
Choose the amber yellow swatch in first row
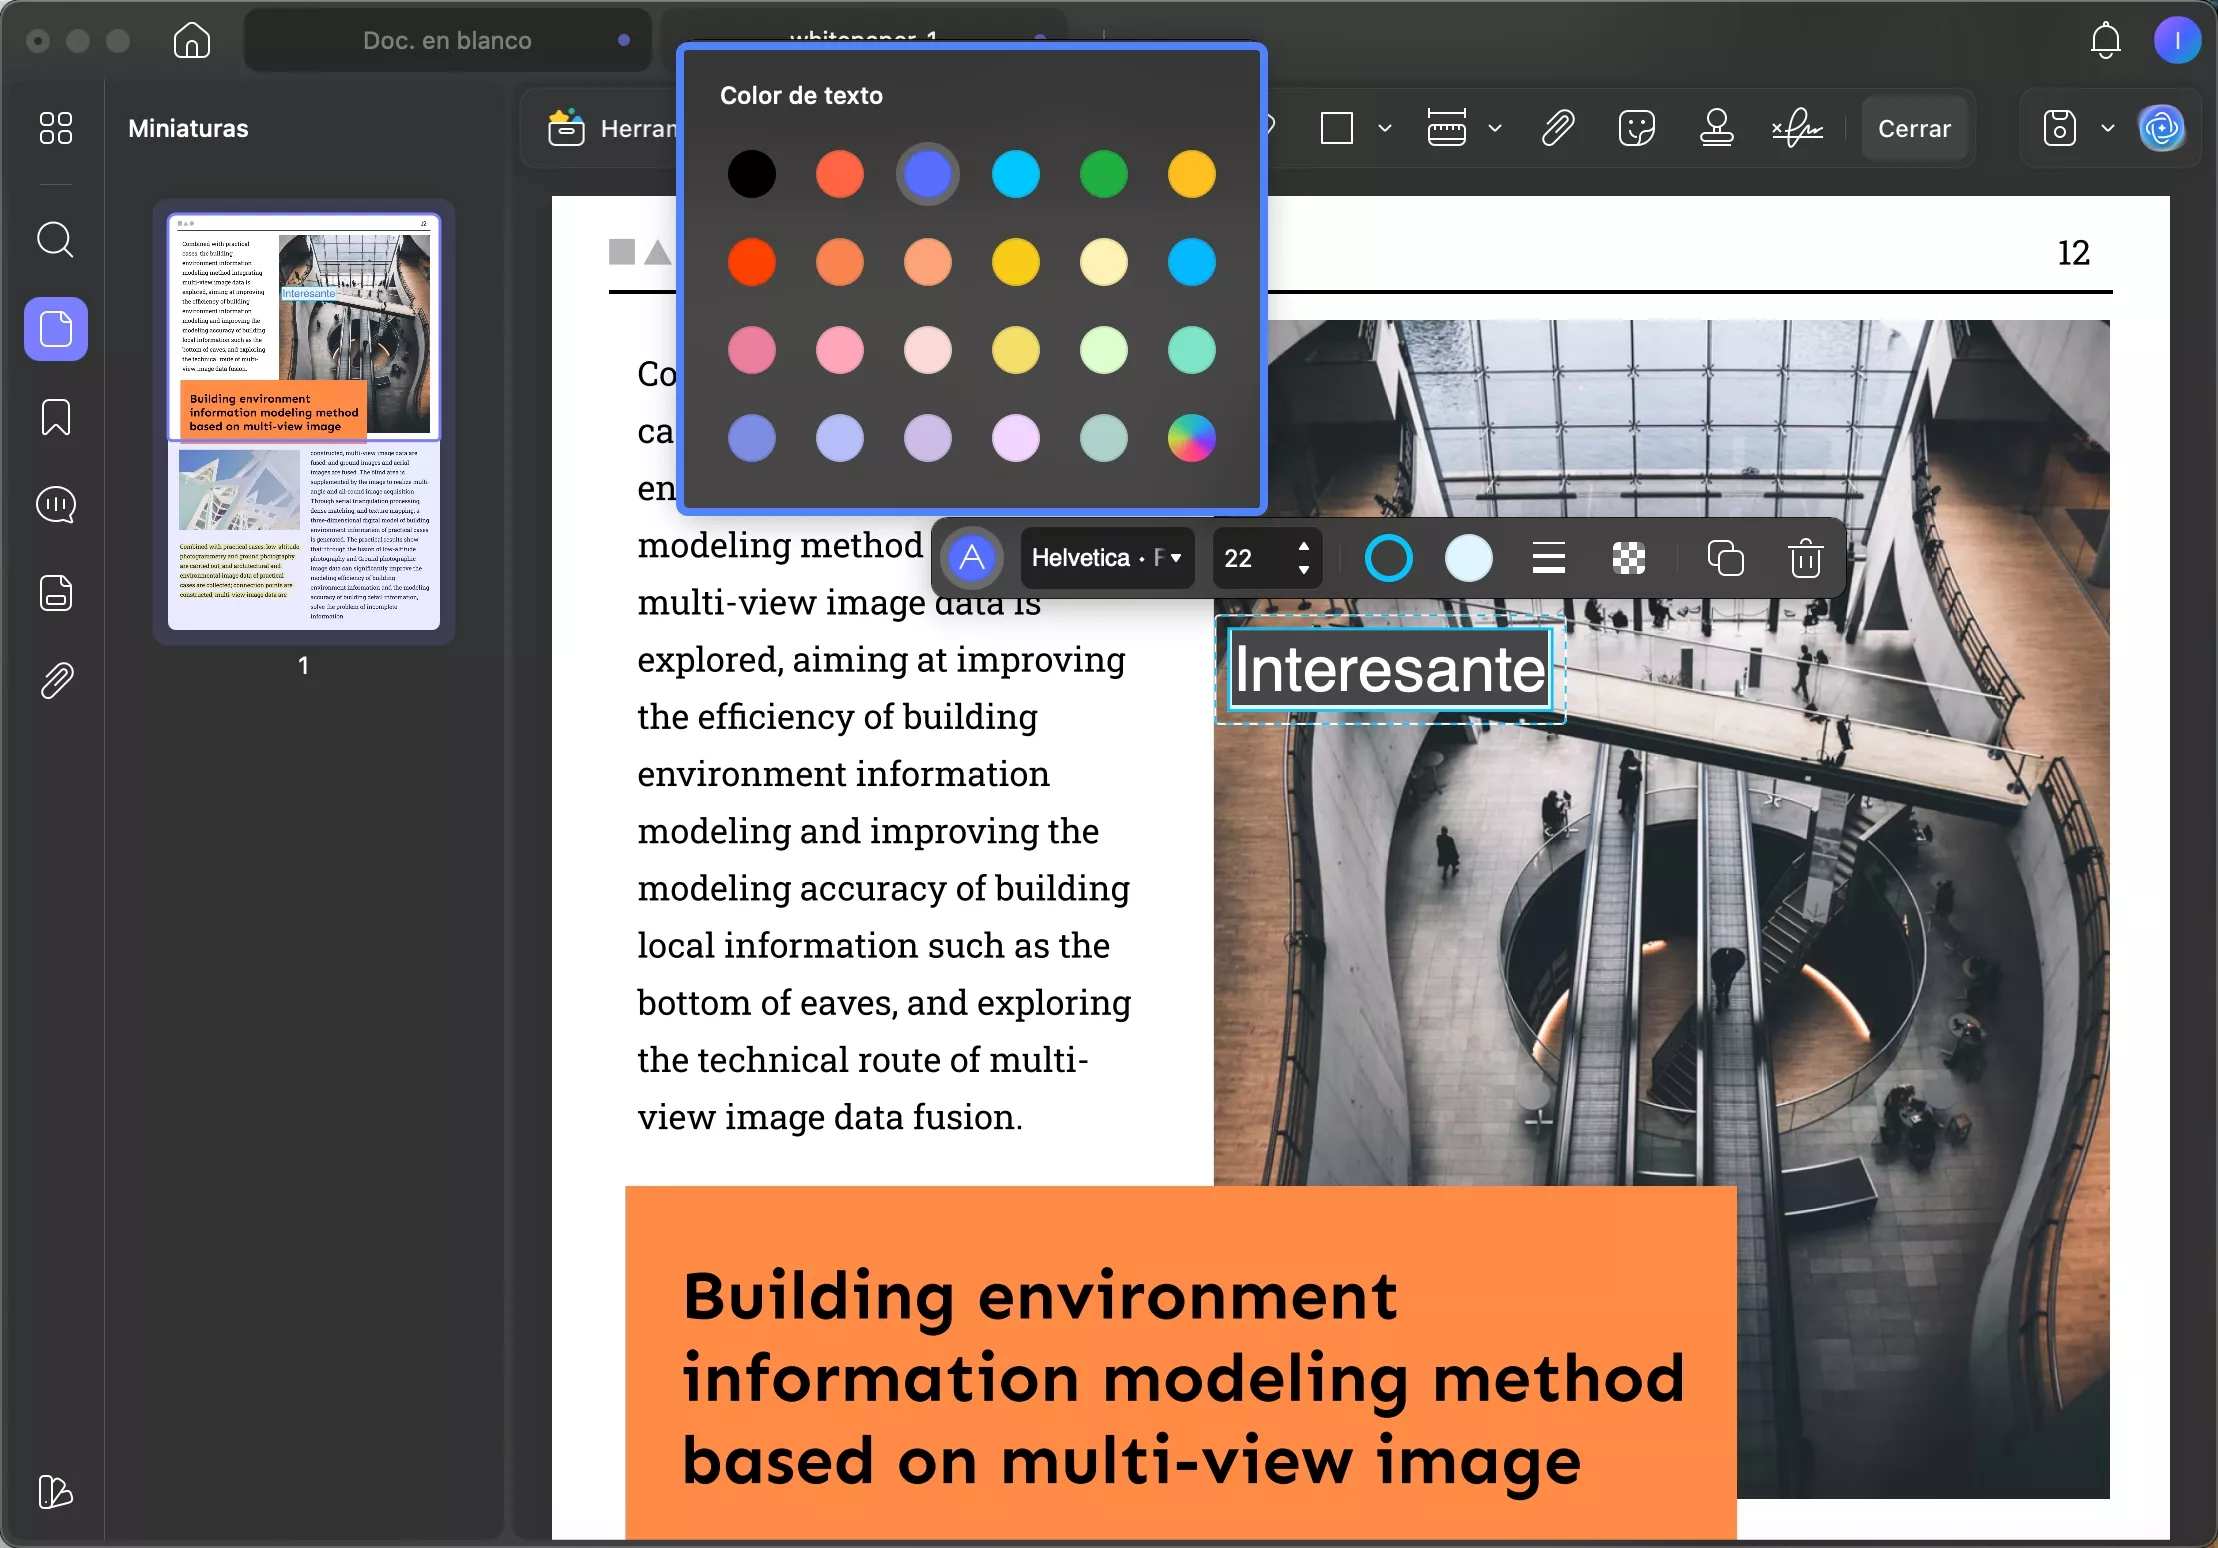[x=1192, y=174]
